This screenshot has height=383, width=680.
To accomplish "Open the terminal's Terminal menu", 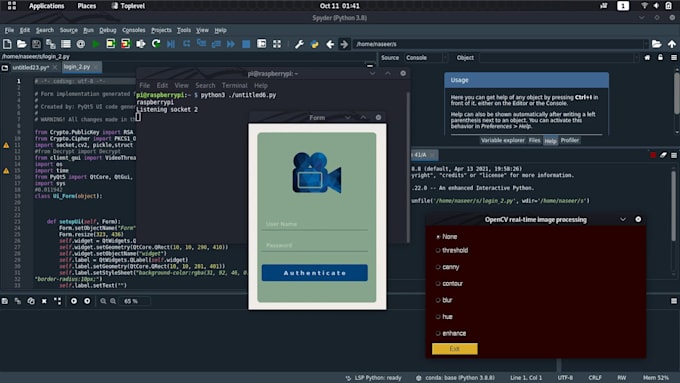I will 234,85.
